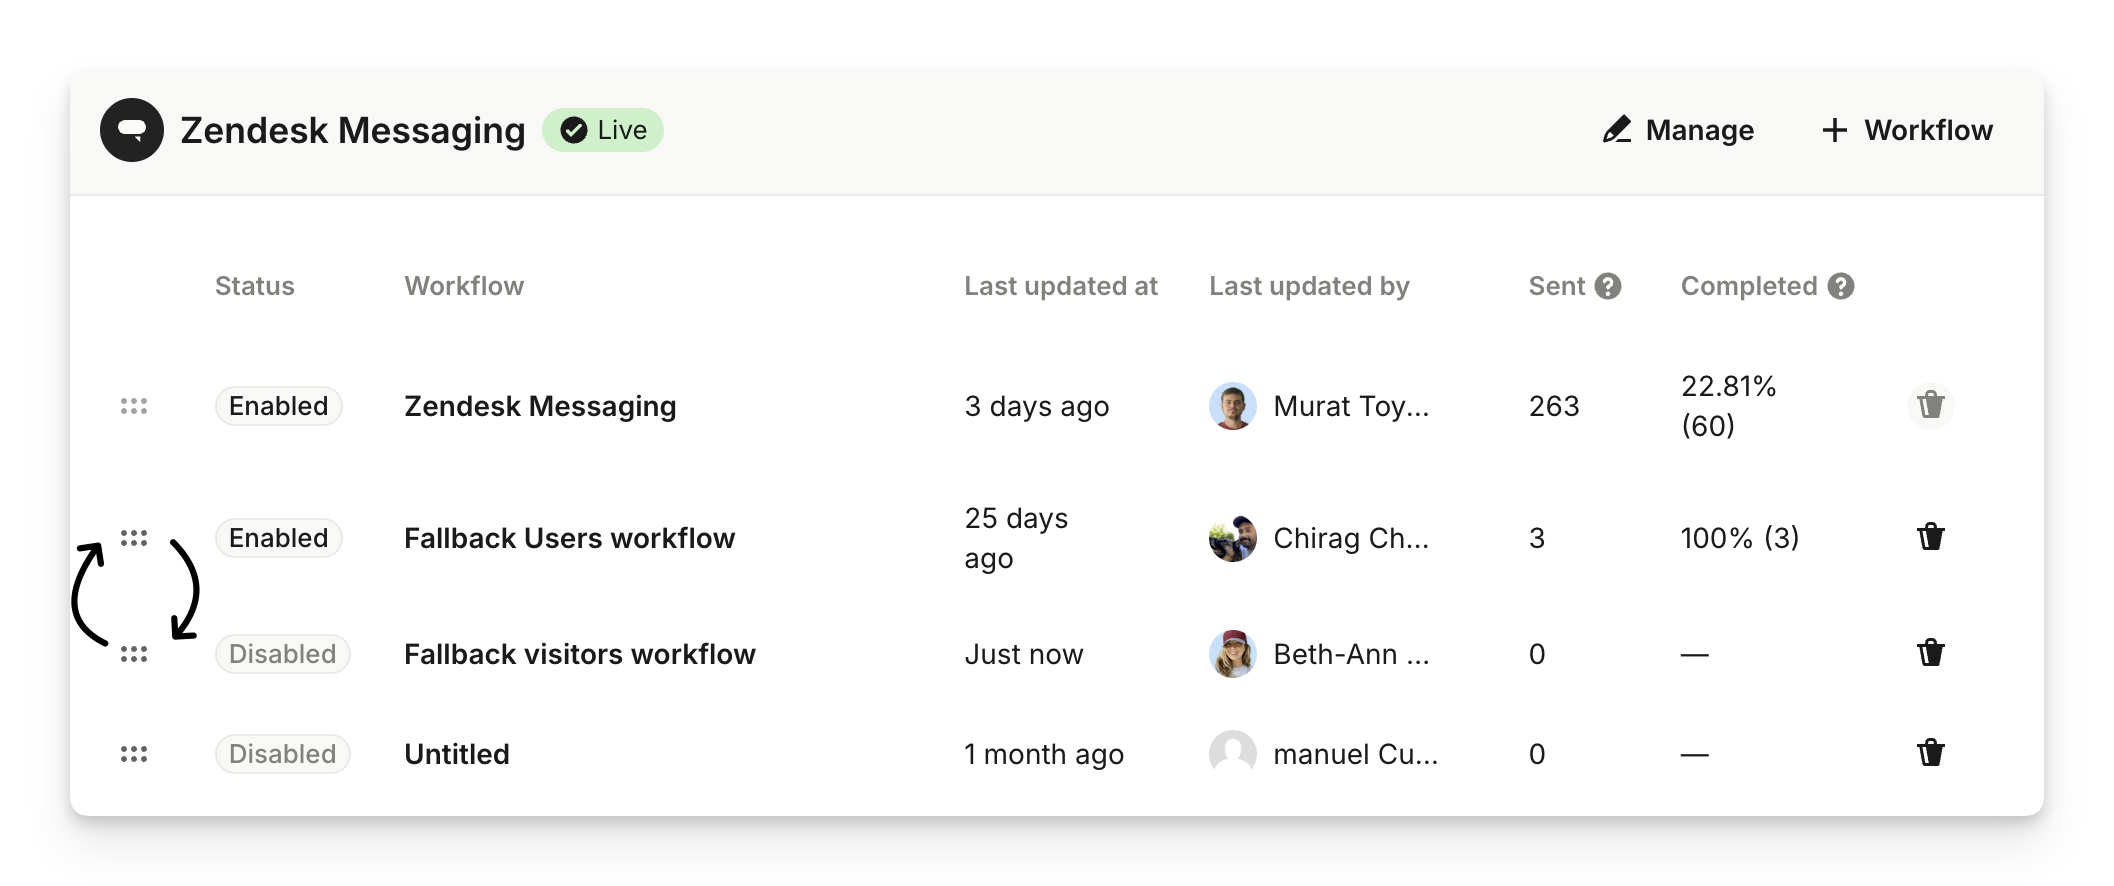Viewport: 2114px width, 886px height.
Task: Grab drag handle for Untitled workflow
Action: pyautogui.click(x=134, y=754)
